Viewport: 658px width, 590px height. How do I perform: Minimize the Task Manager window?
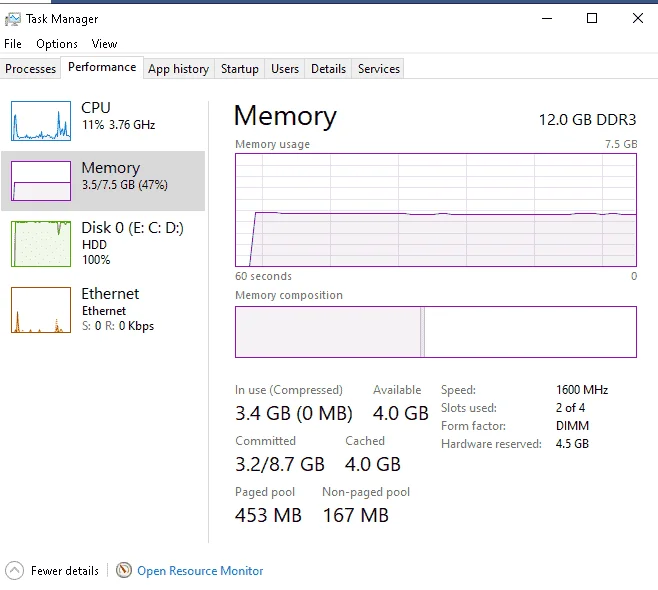click(547, 18)
